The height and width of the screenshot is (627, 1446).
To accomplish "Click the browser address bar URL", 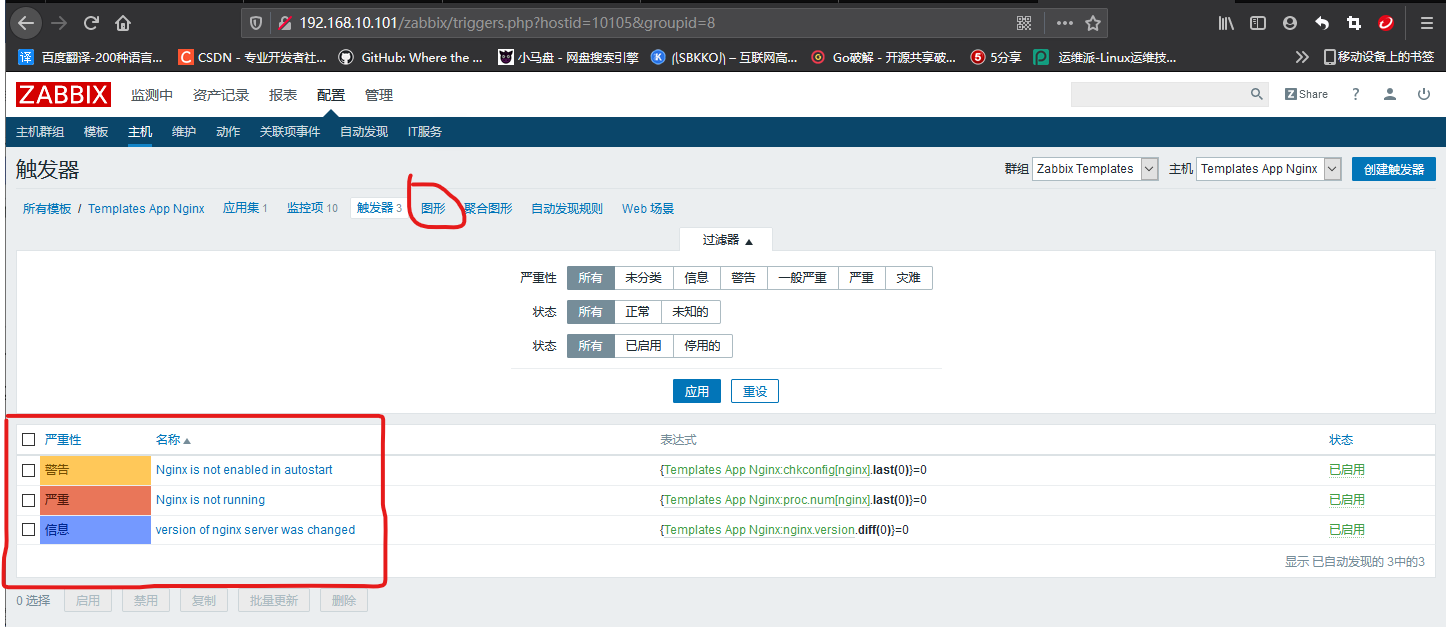I will [507, 22].
